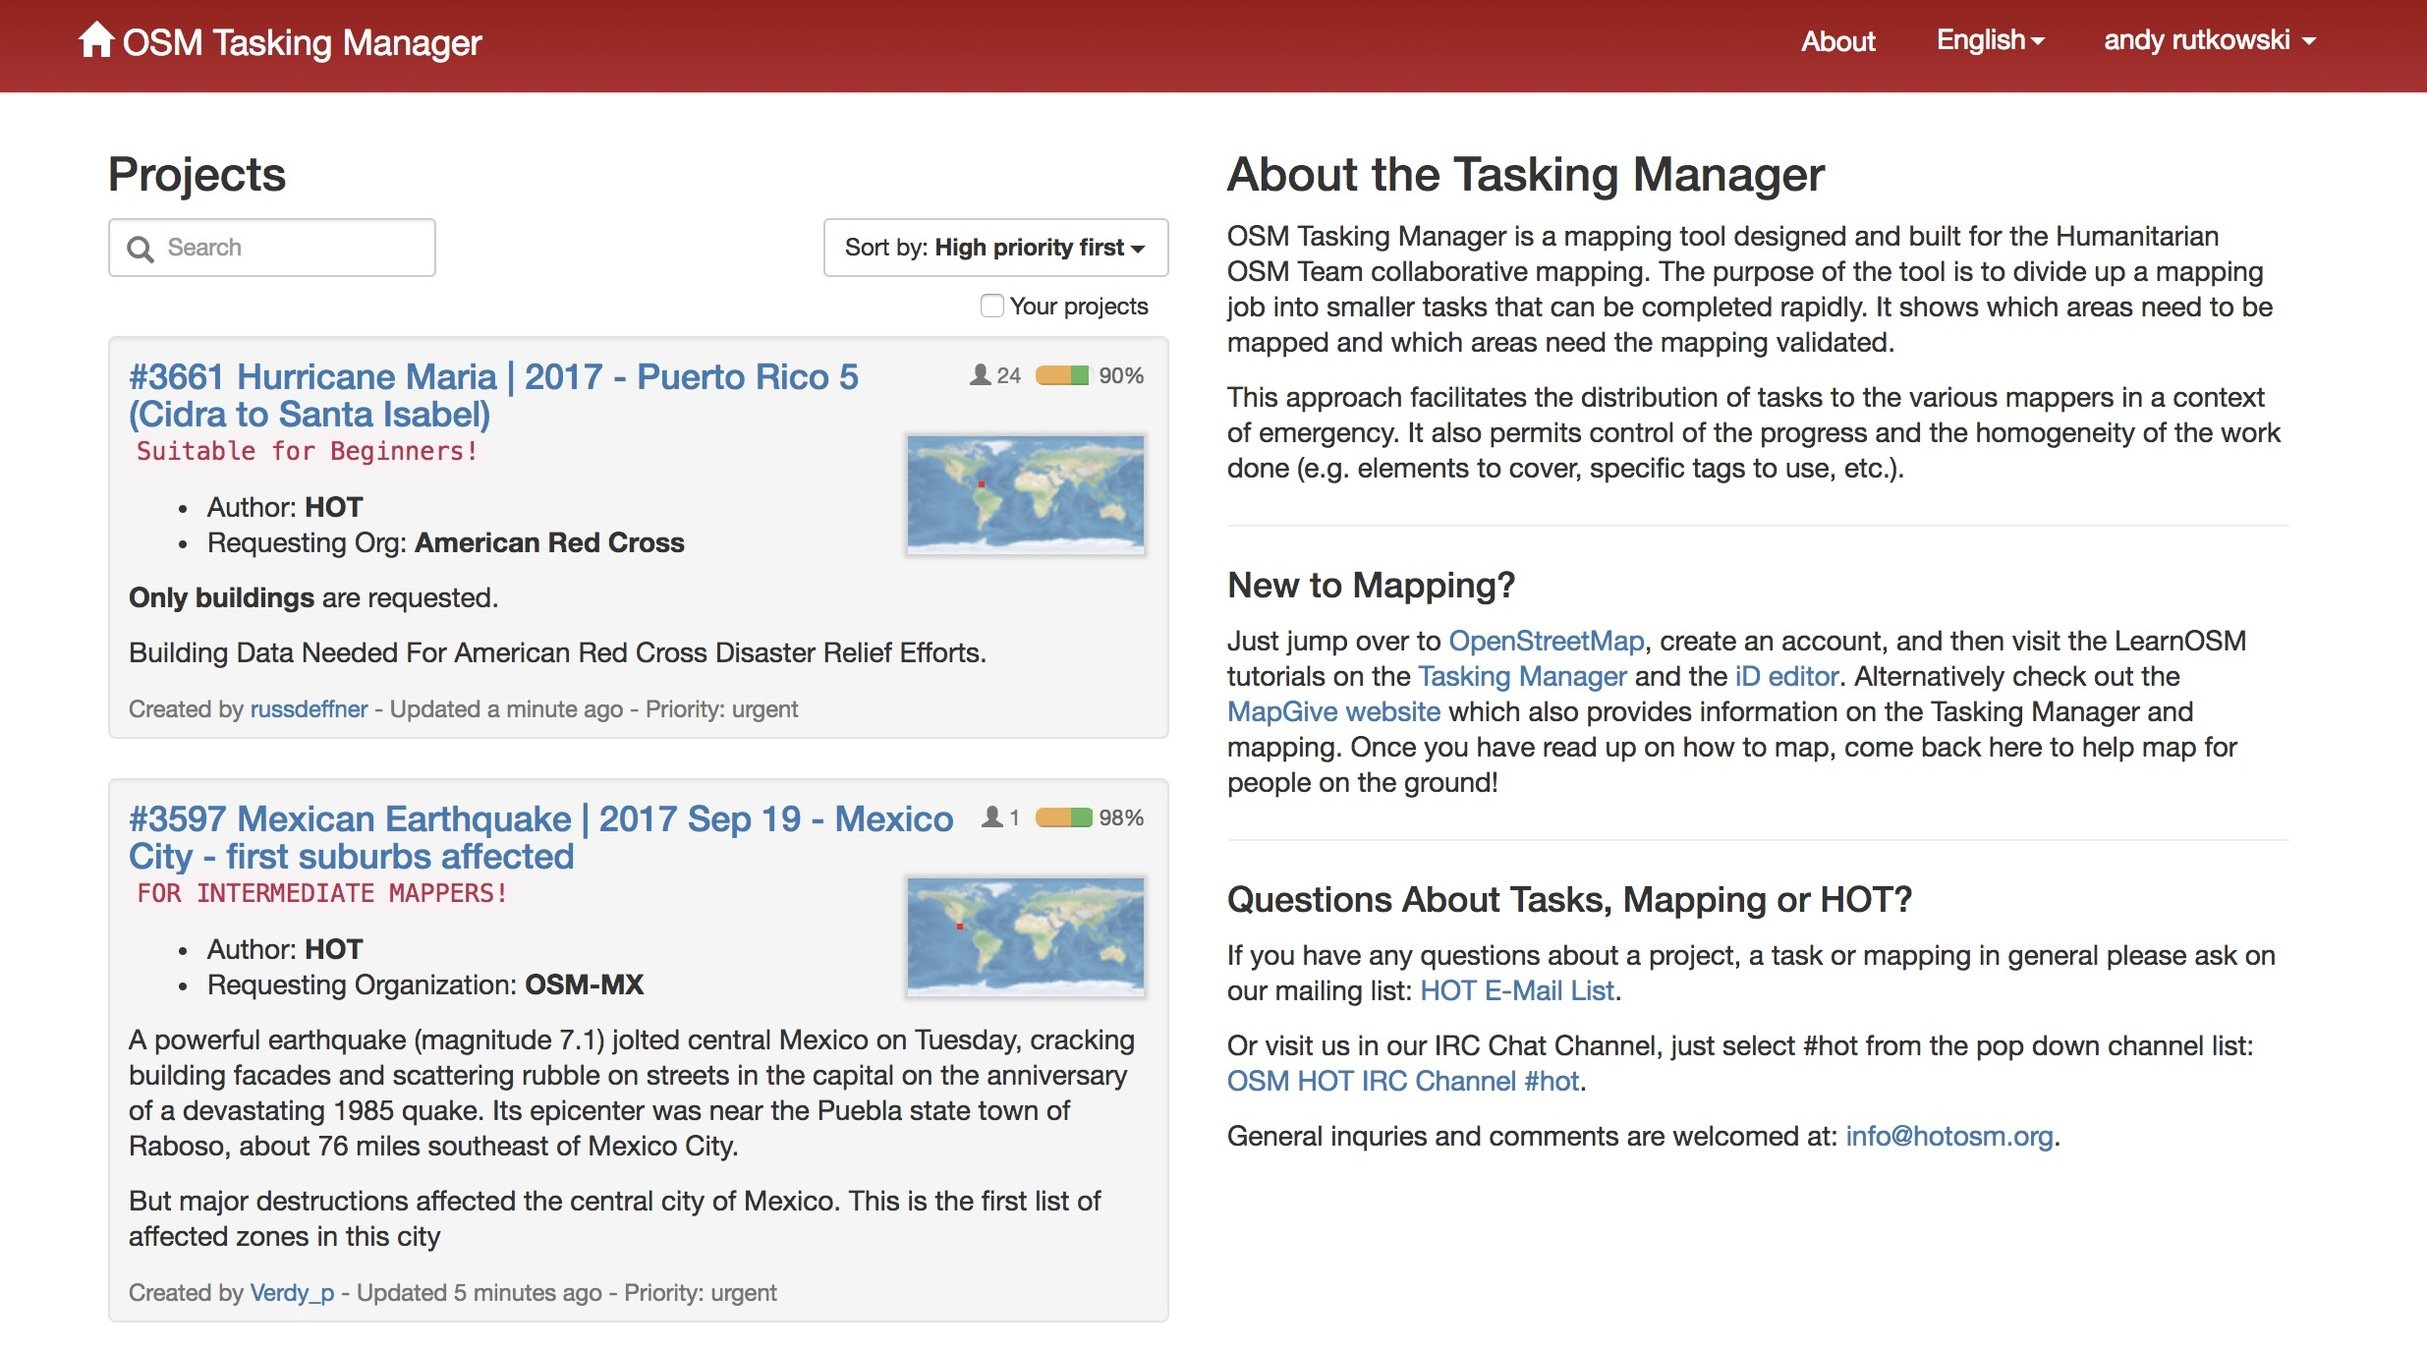Open the About page from navbar
Viewport: 2427px width, 1350px height.
[1837, 41]
